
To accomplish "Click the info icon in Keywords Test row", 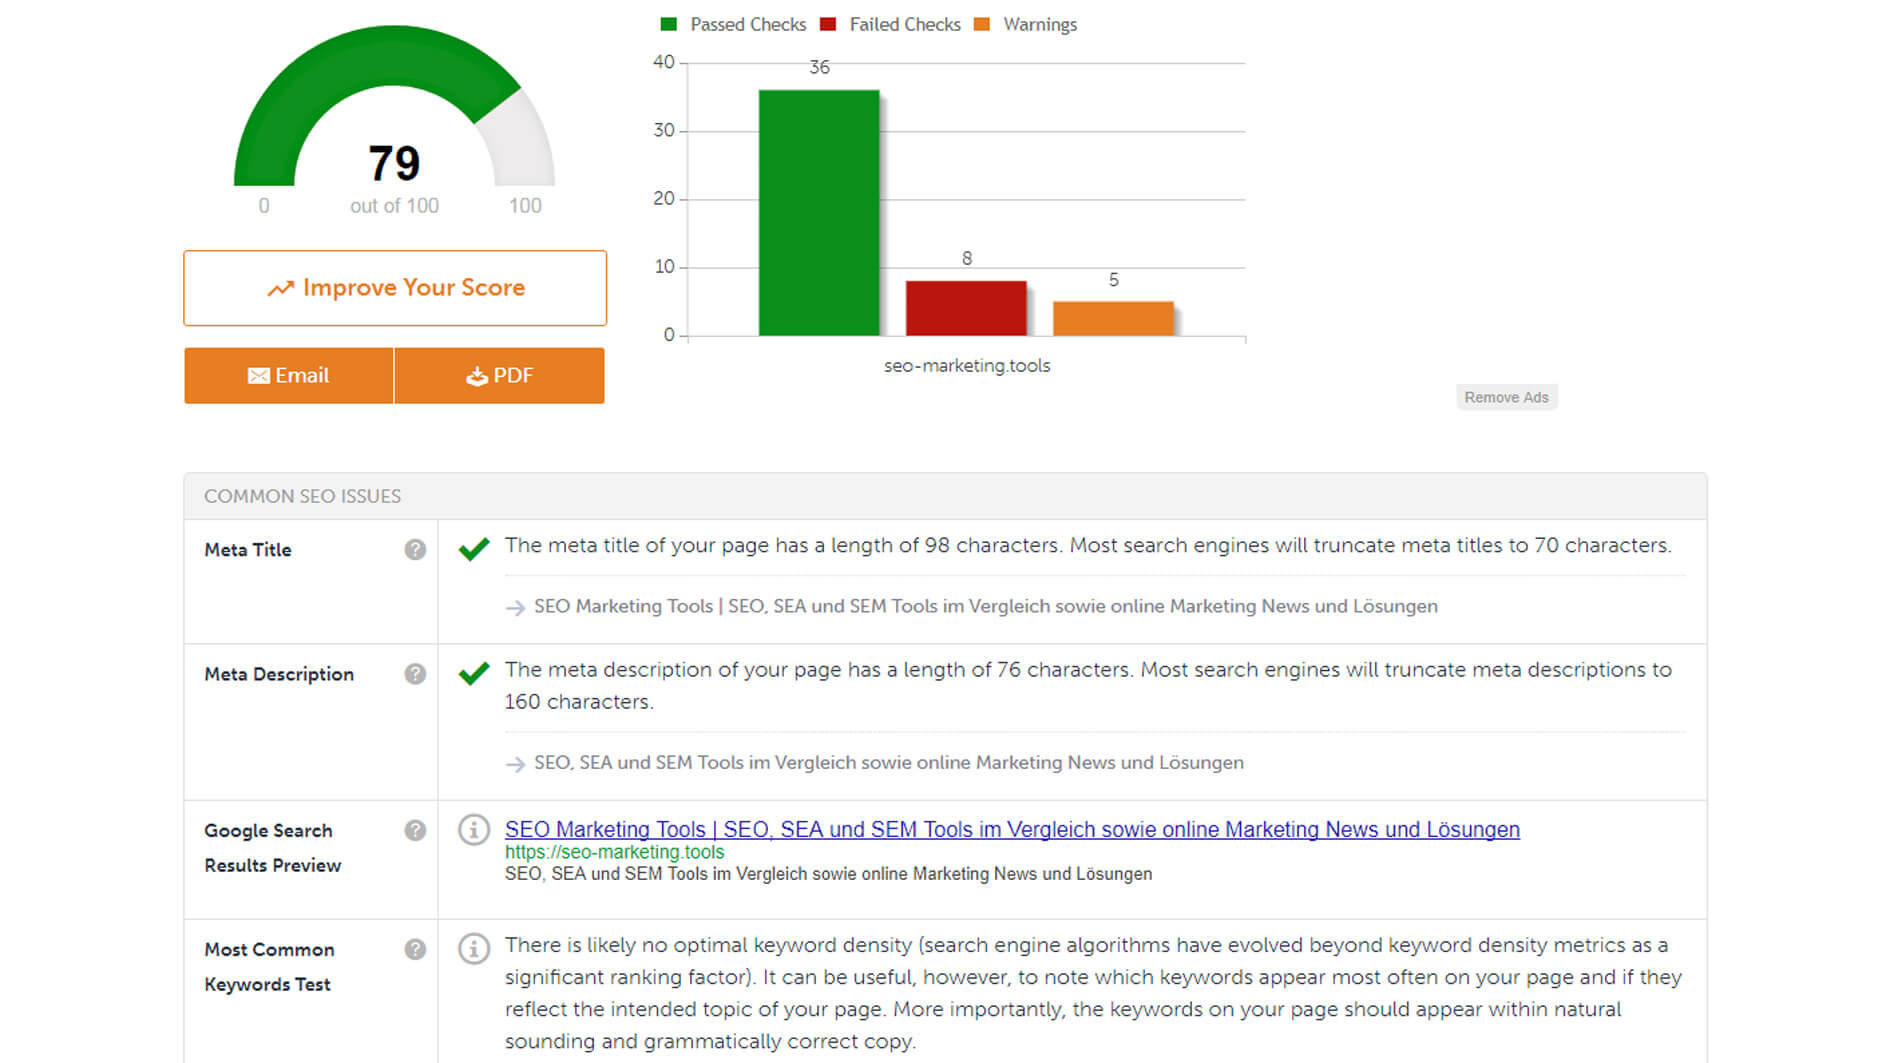I will tap(474, 948).
